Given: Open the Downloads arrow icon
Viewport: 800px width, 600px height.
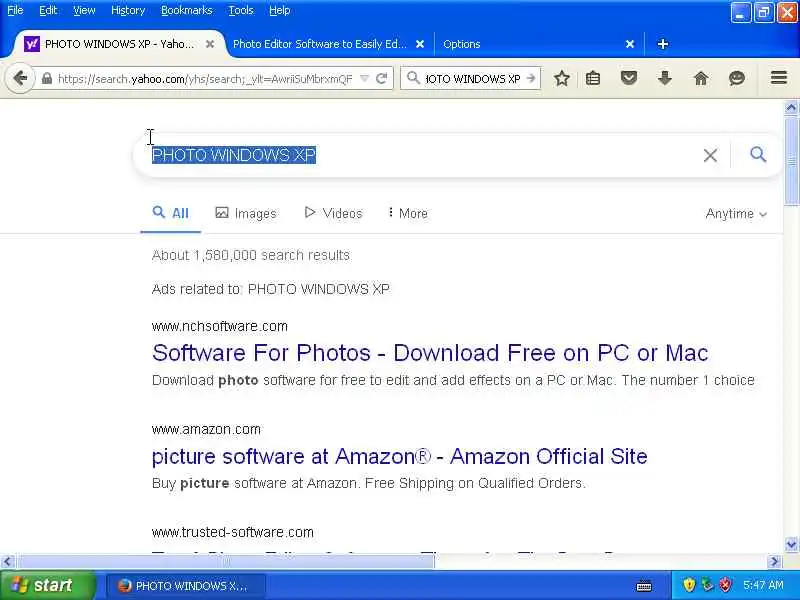Looking at the screenshot, I should (x=665, y=79).
